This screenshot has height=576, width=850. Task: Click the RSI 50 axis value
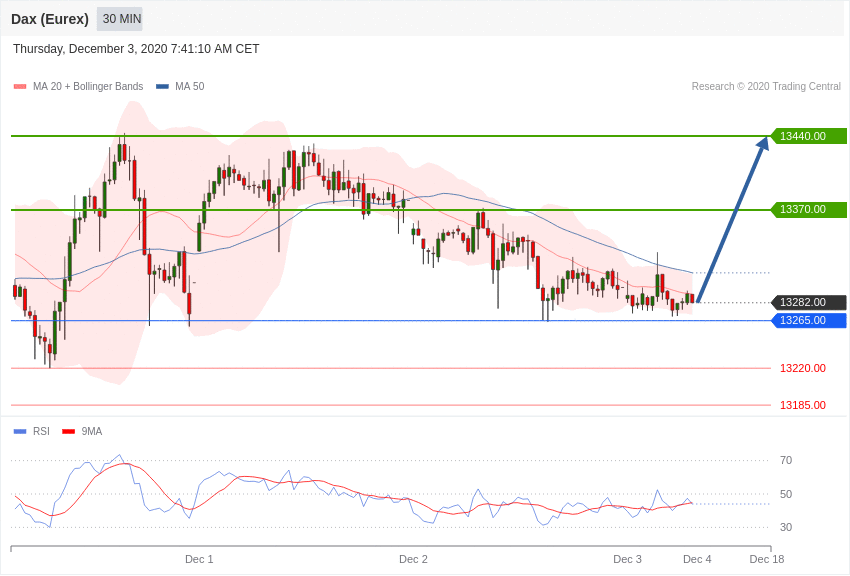(x=786, y=494)
